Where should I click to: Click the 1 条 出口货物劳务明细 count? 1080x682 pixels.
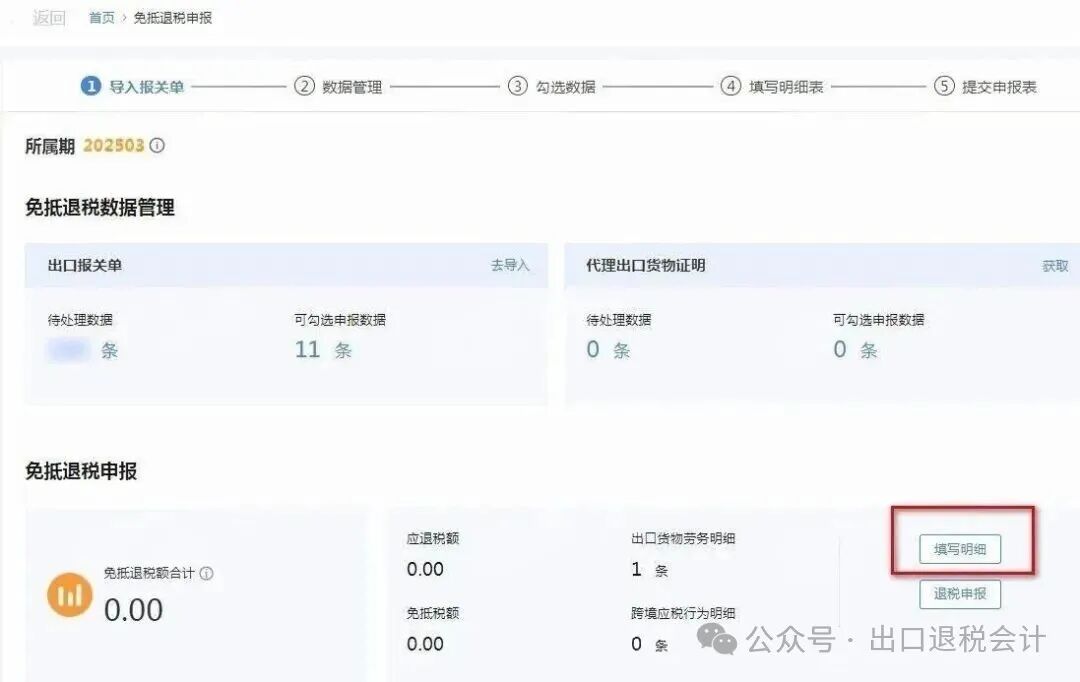click(x=637, y=570)
